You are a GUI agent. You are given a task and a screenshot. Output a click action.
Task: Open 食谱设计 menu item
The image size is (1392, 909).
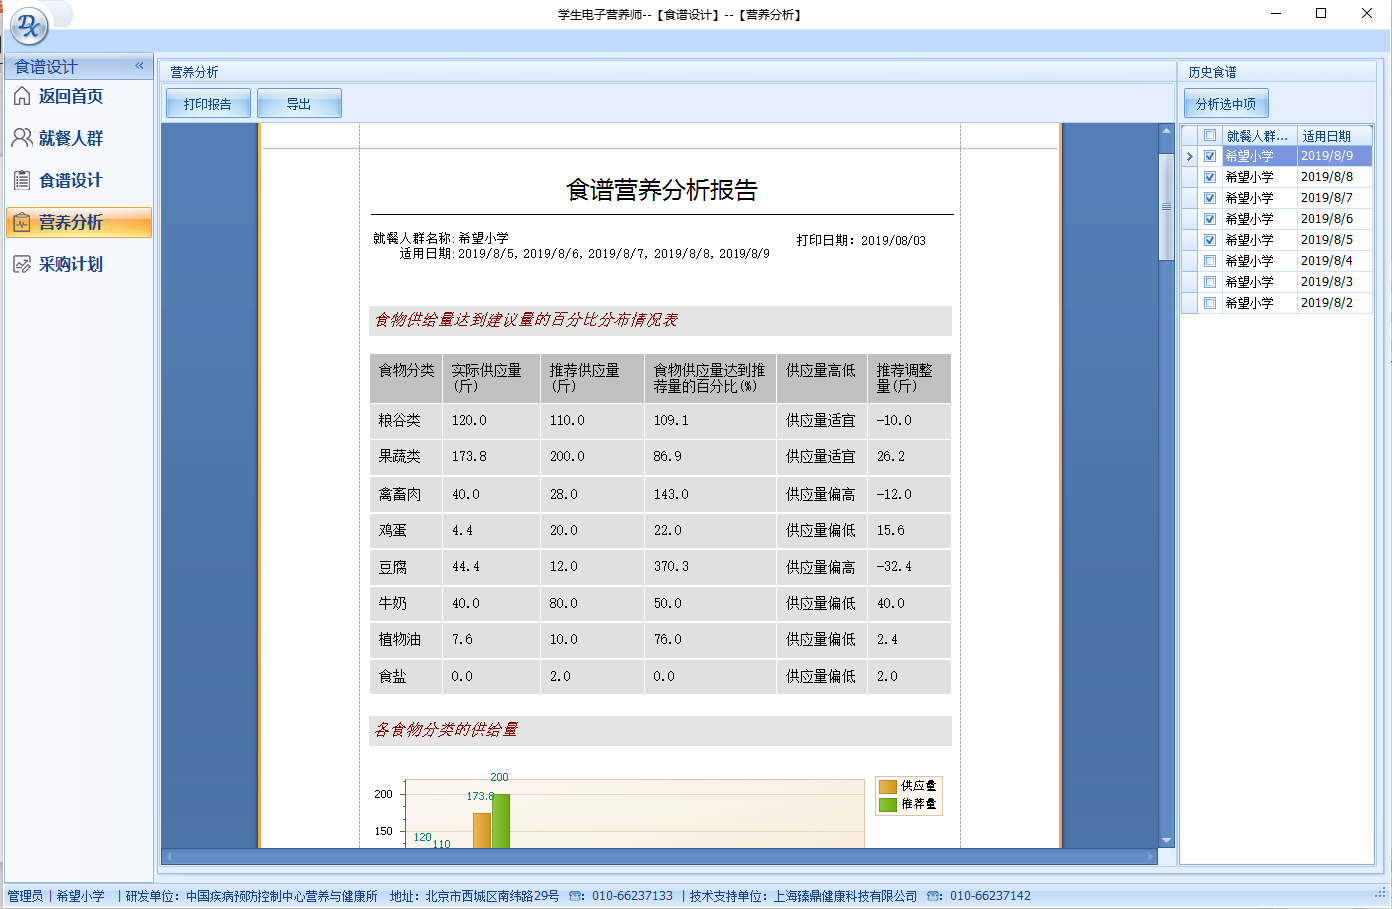click(79, 180)
